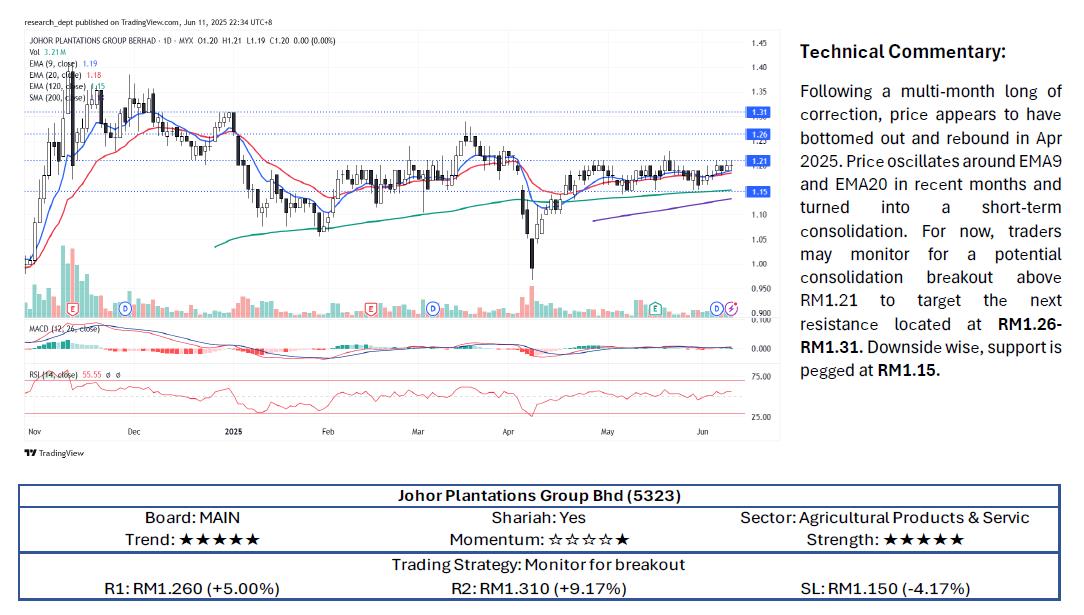Click the MACD 0.000 axis level
Viewport: 1084px width, 615px height.
pyautogui.click(x=761, y=349)
